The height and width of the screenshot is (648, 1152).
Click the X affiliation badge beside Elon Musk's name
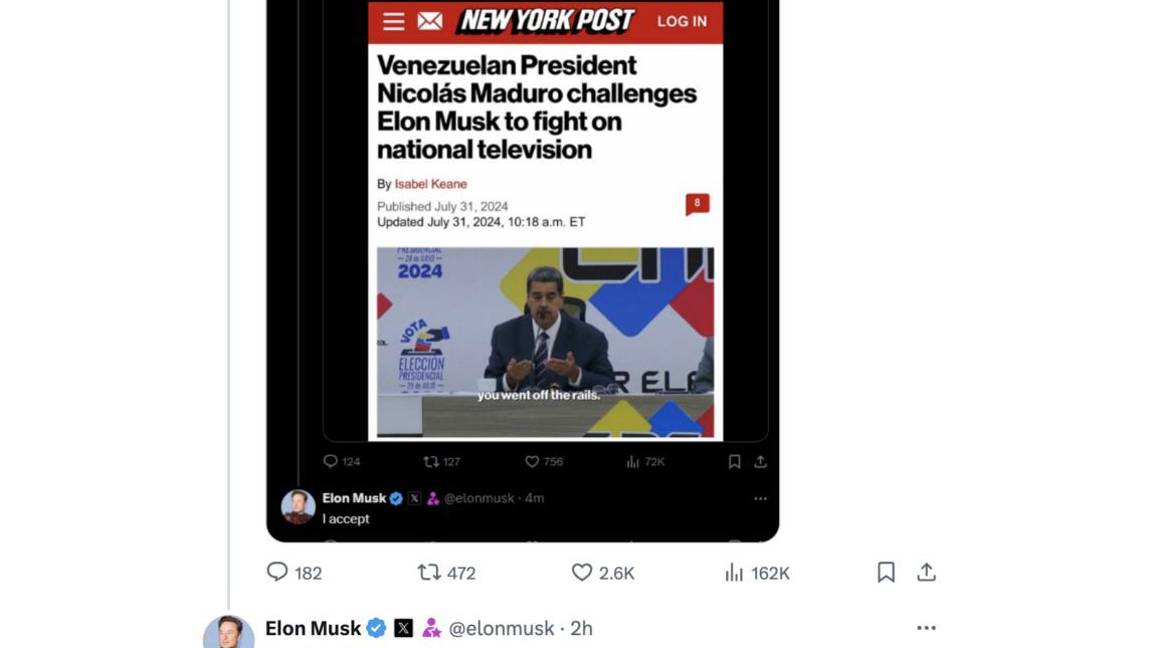point(402,628)
